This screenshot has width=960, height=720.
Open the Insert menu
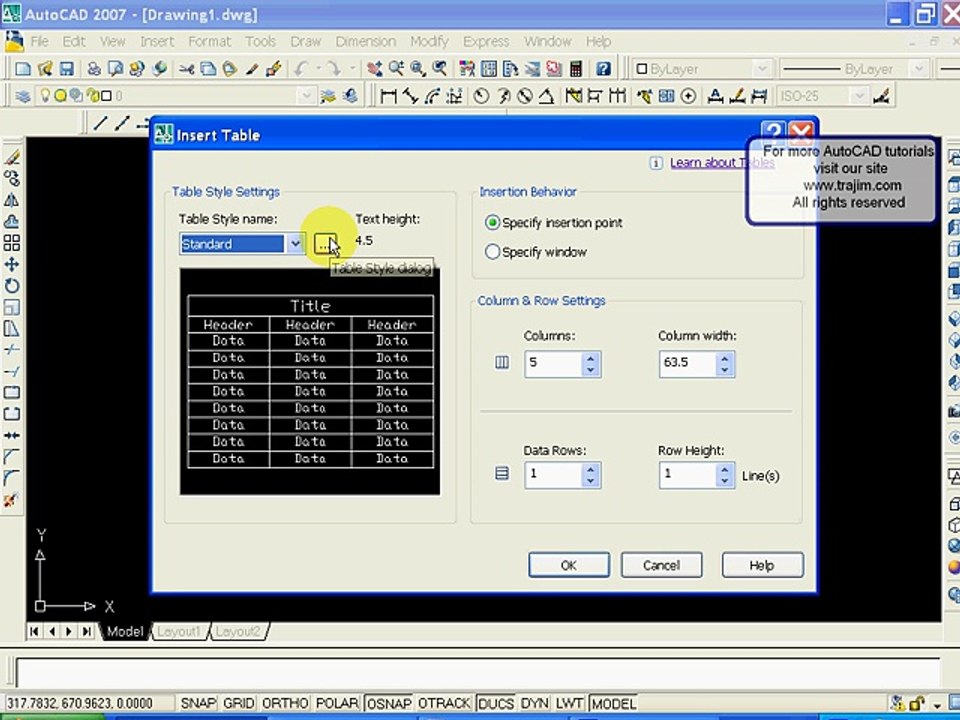[157, 42]
